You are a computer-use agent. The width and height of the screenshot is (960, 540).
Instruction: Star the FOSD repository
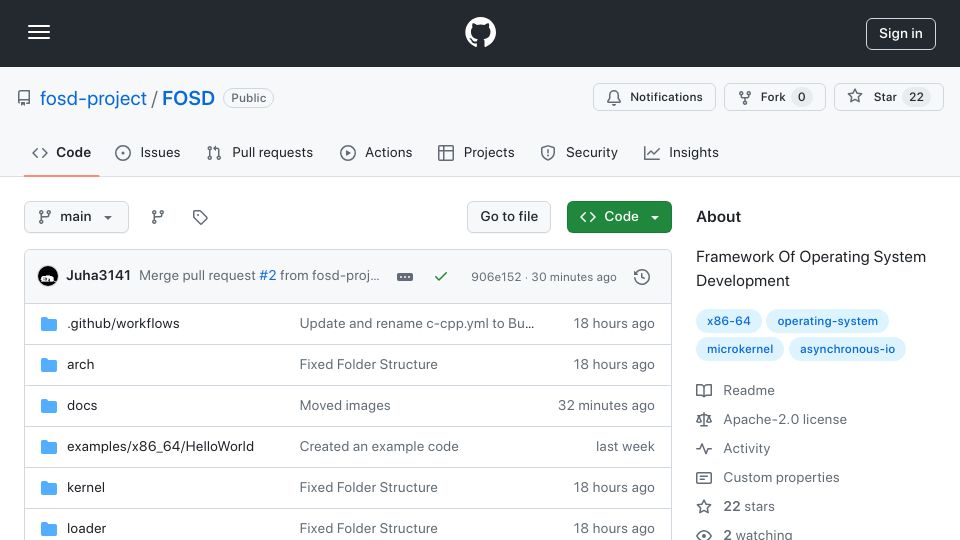click(x=888, y=97)
